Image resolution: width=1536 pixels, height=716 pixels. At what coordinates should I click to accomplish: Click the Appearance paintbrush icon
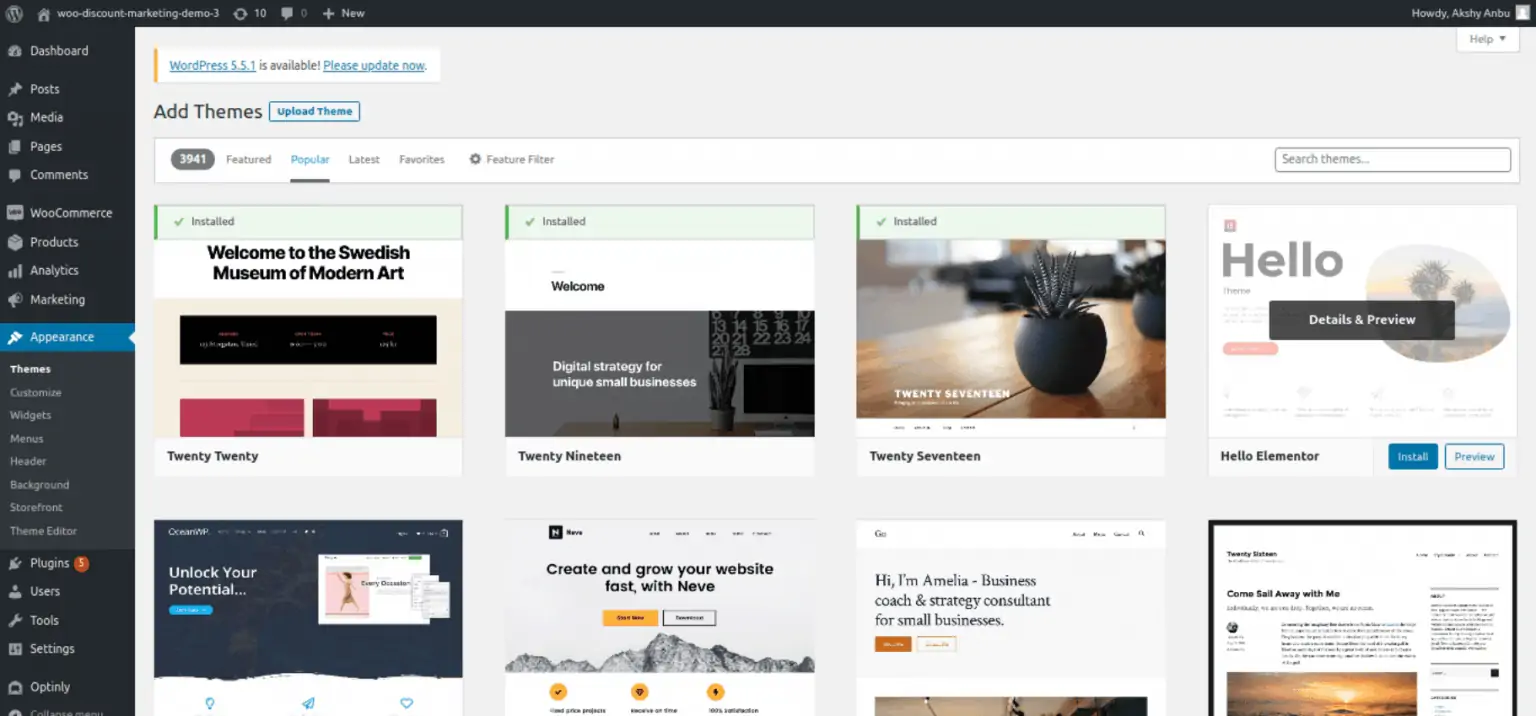[15, 338]
